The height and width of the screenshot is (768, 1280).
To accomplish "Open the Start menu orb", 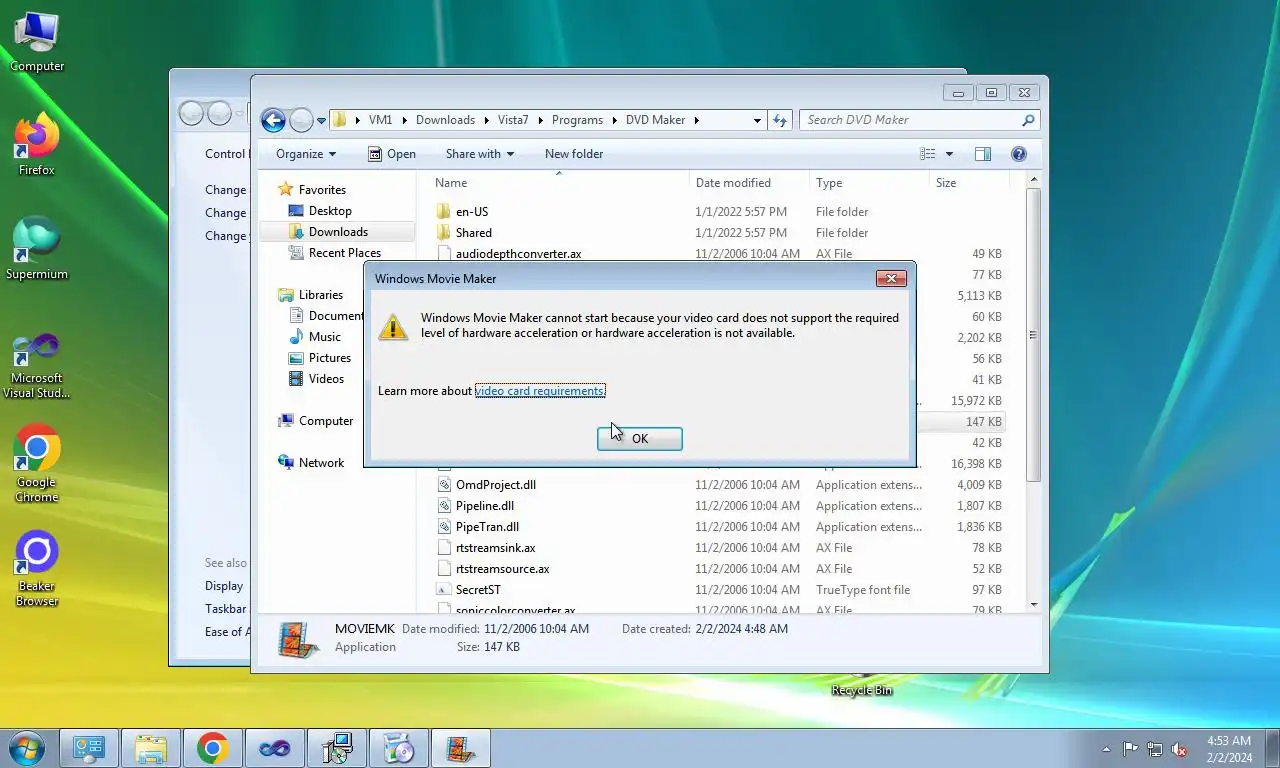I will click(27, 748).
